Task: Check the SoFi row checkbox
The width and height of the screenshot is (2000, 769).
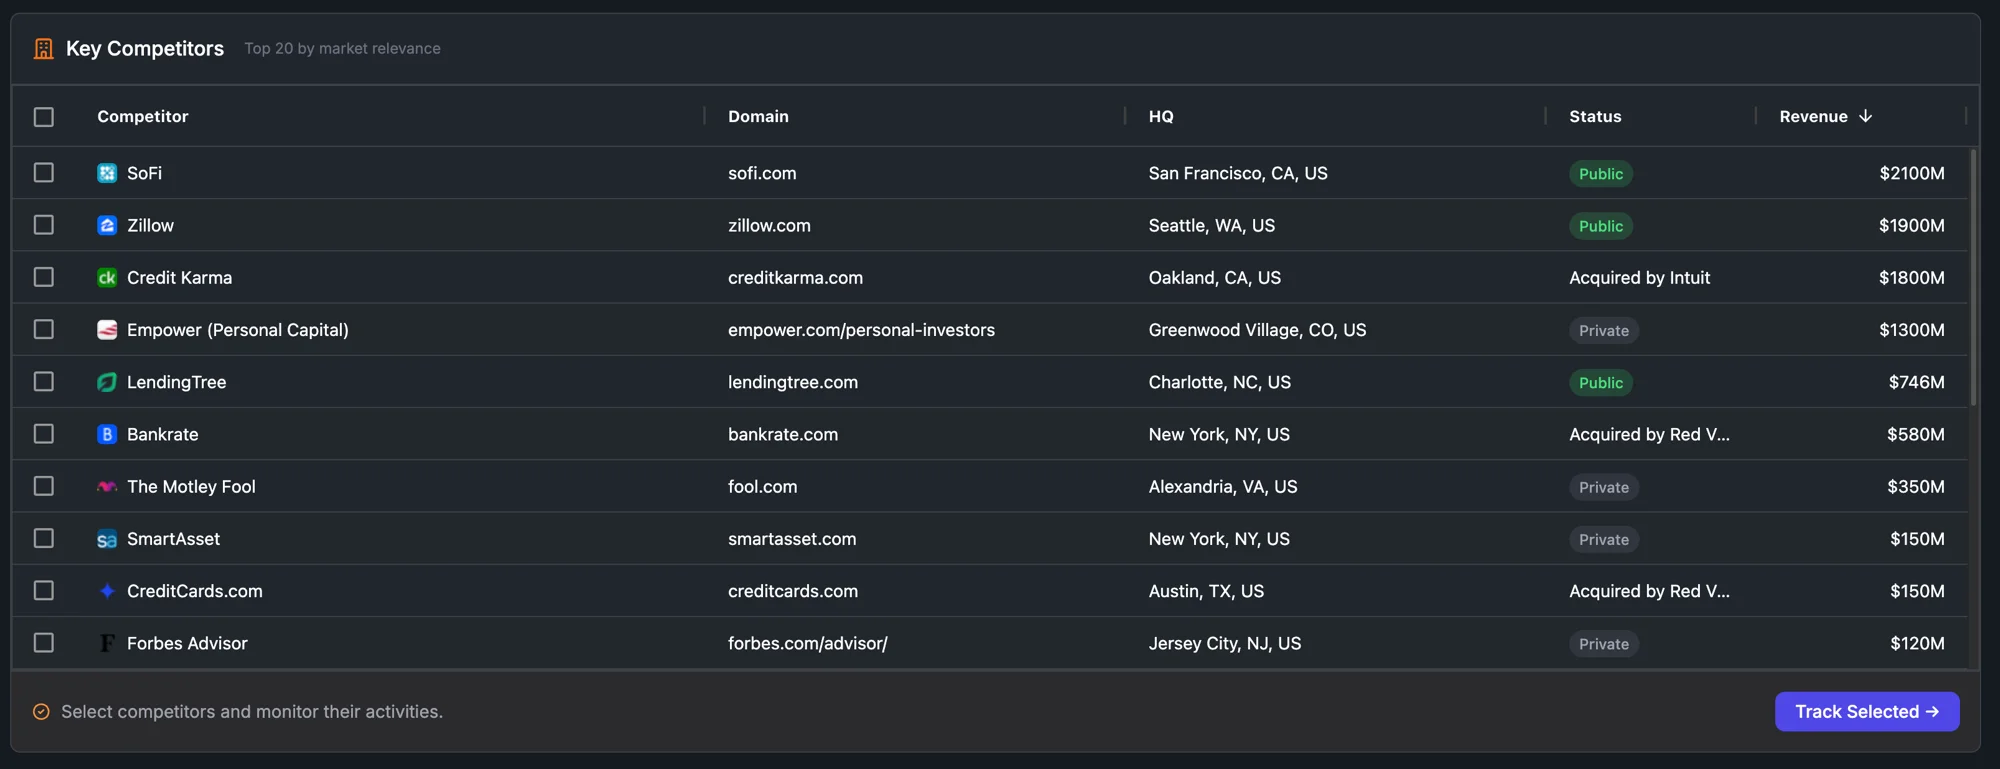Action: tap(44, 173)
